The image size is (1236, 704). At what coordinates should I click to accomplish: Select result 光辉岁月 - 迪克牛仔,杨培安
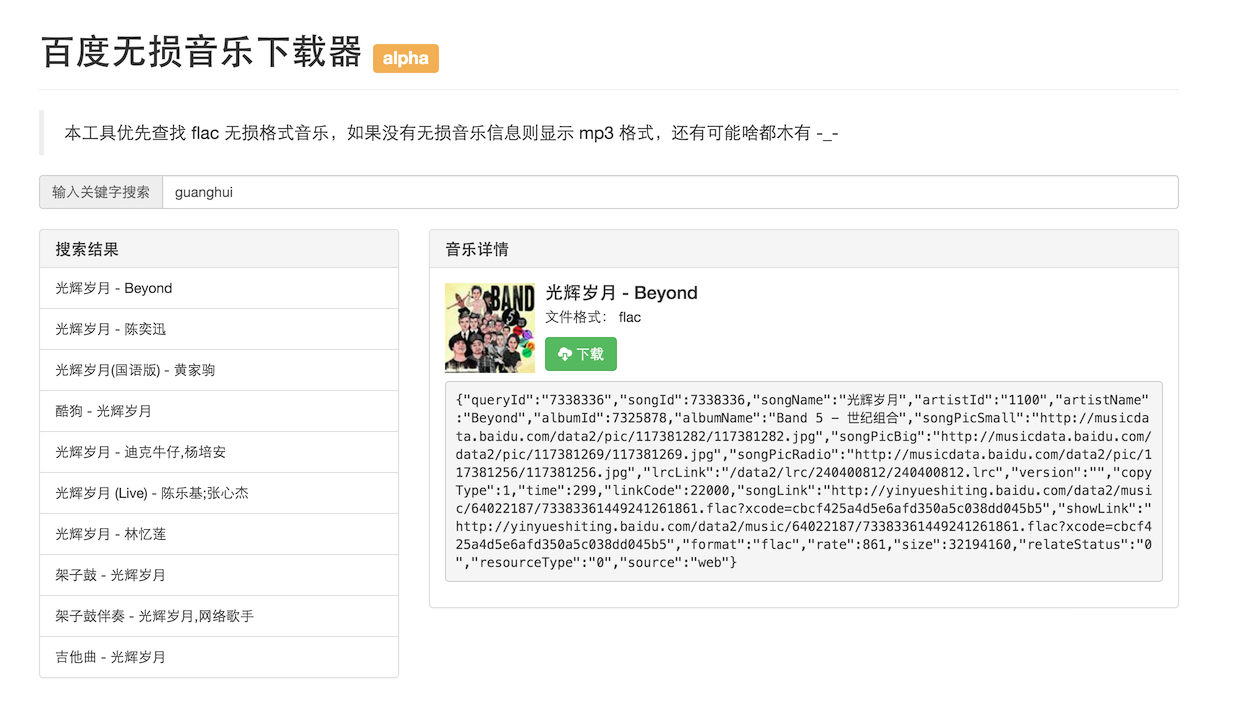[219, 452]
